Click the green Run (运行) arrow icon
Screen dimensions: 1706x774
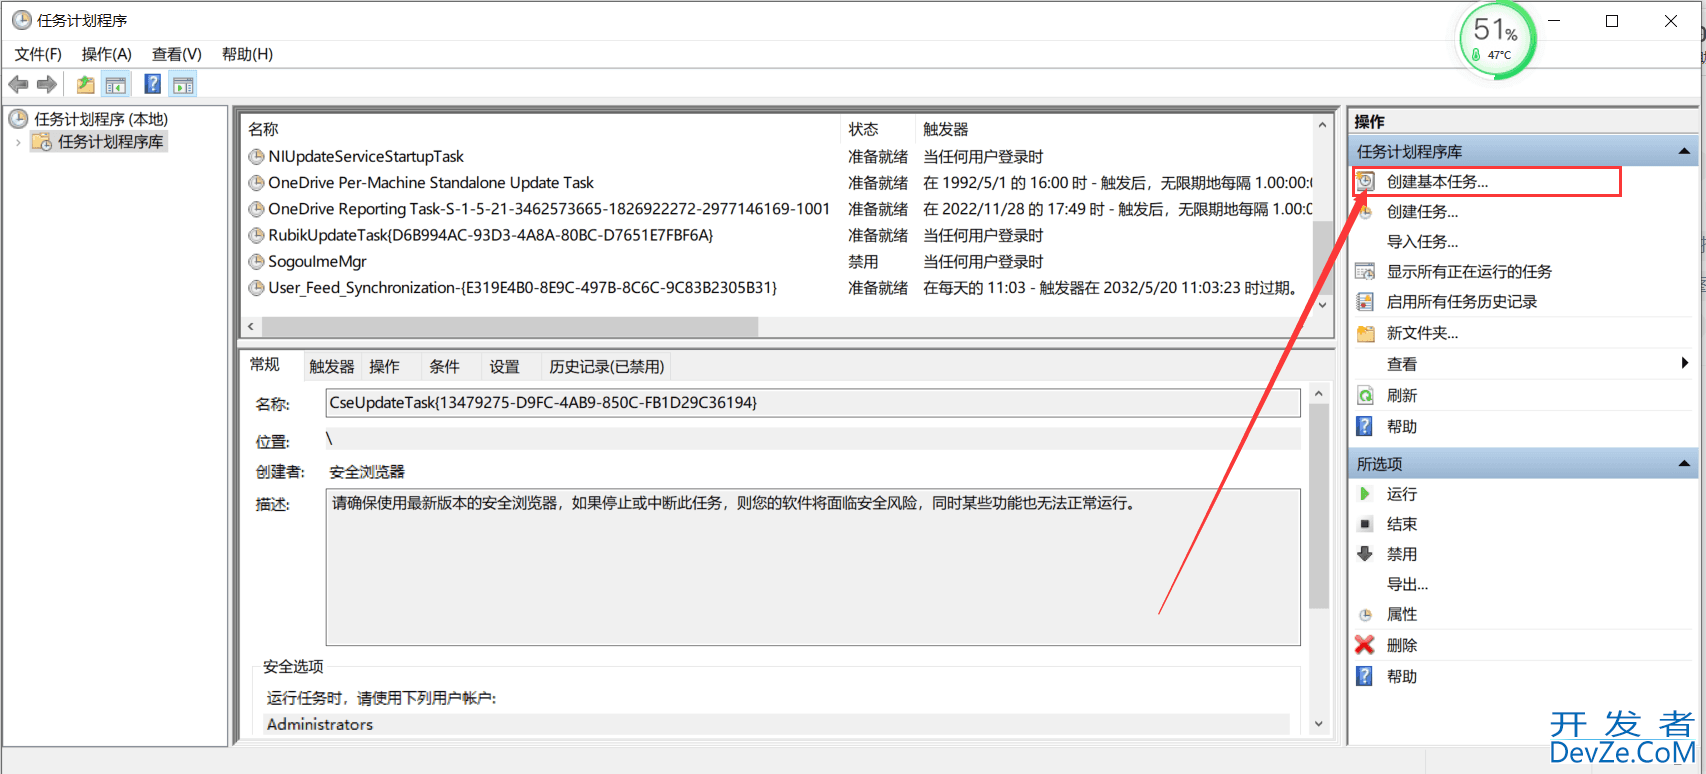tap(1365, 493)
